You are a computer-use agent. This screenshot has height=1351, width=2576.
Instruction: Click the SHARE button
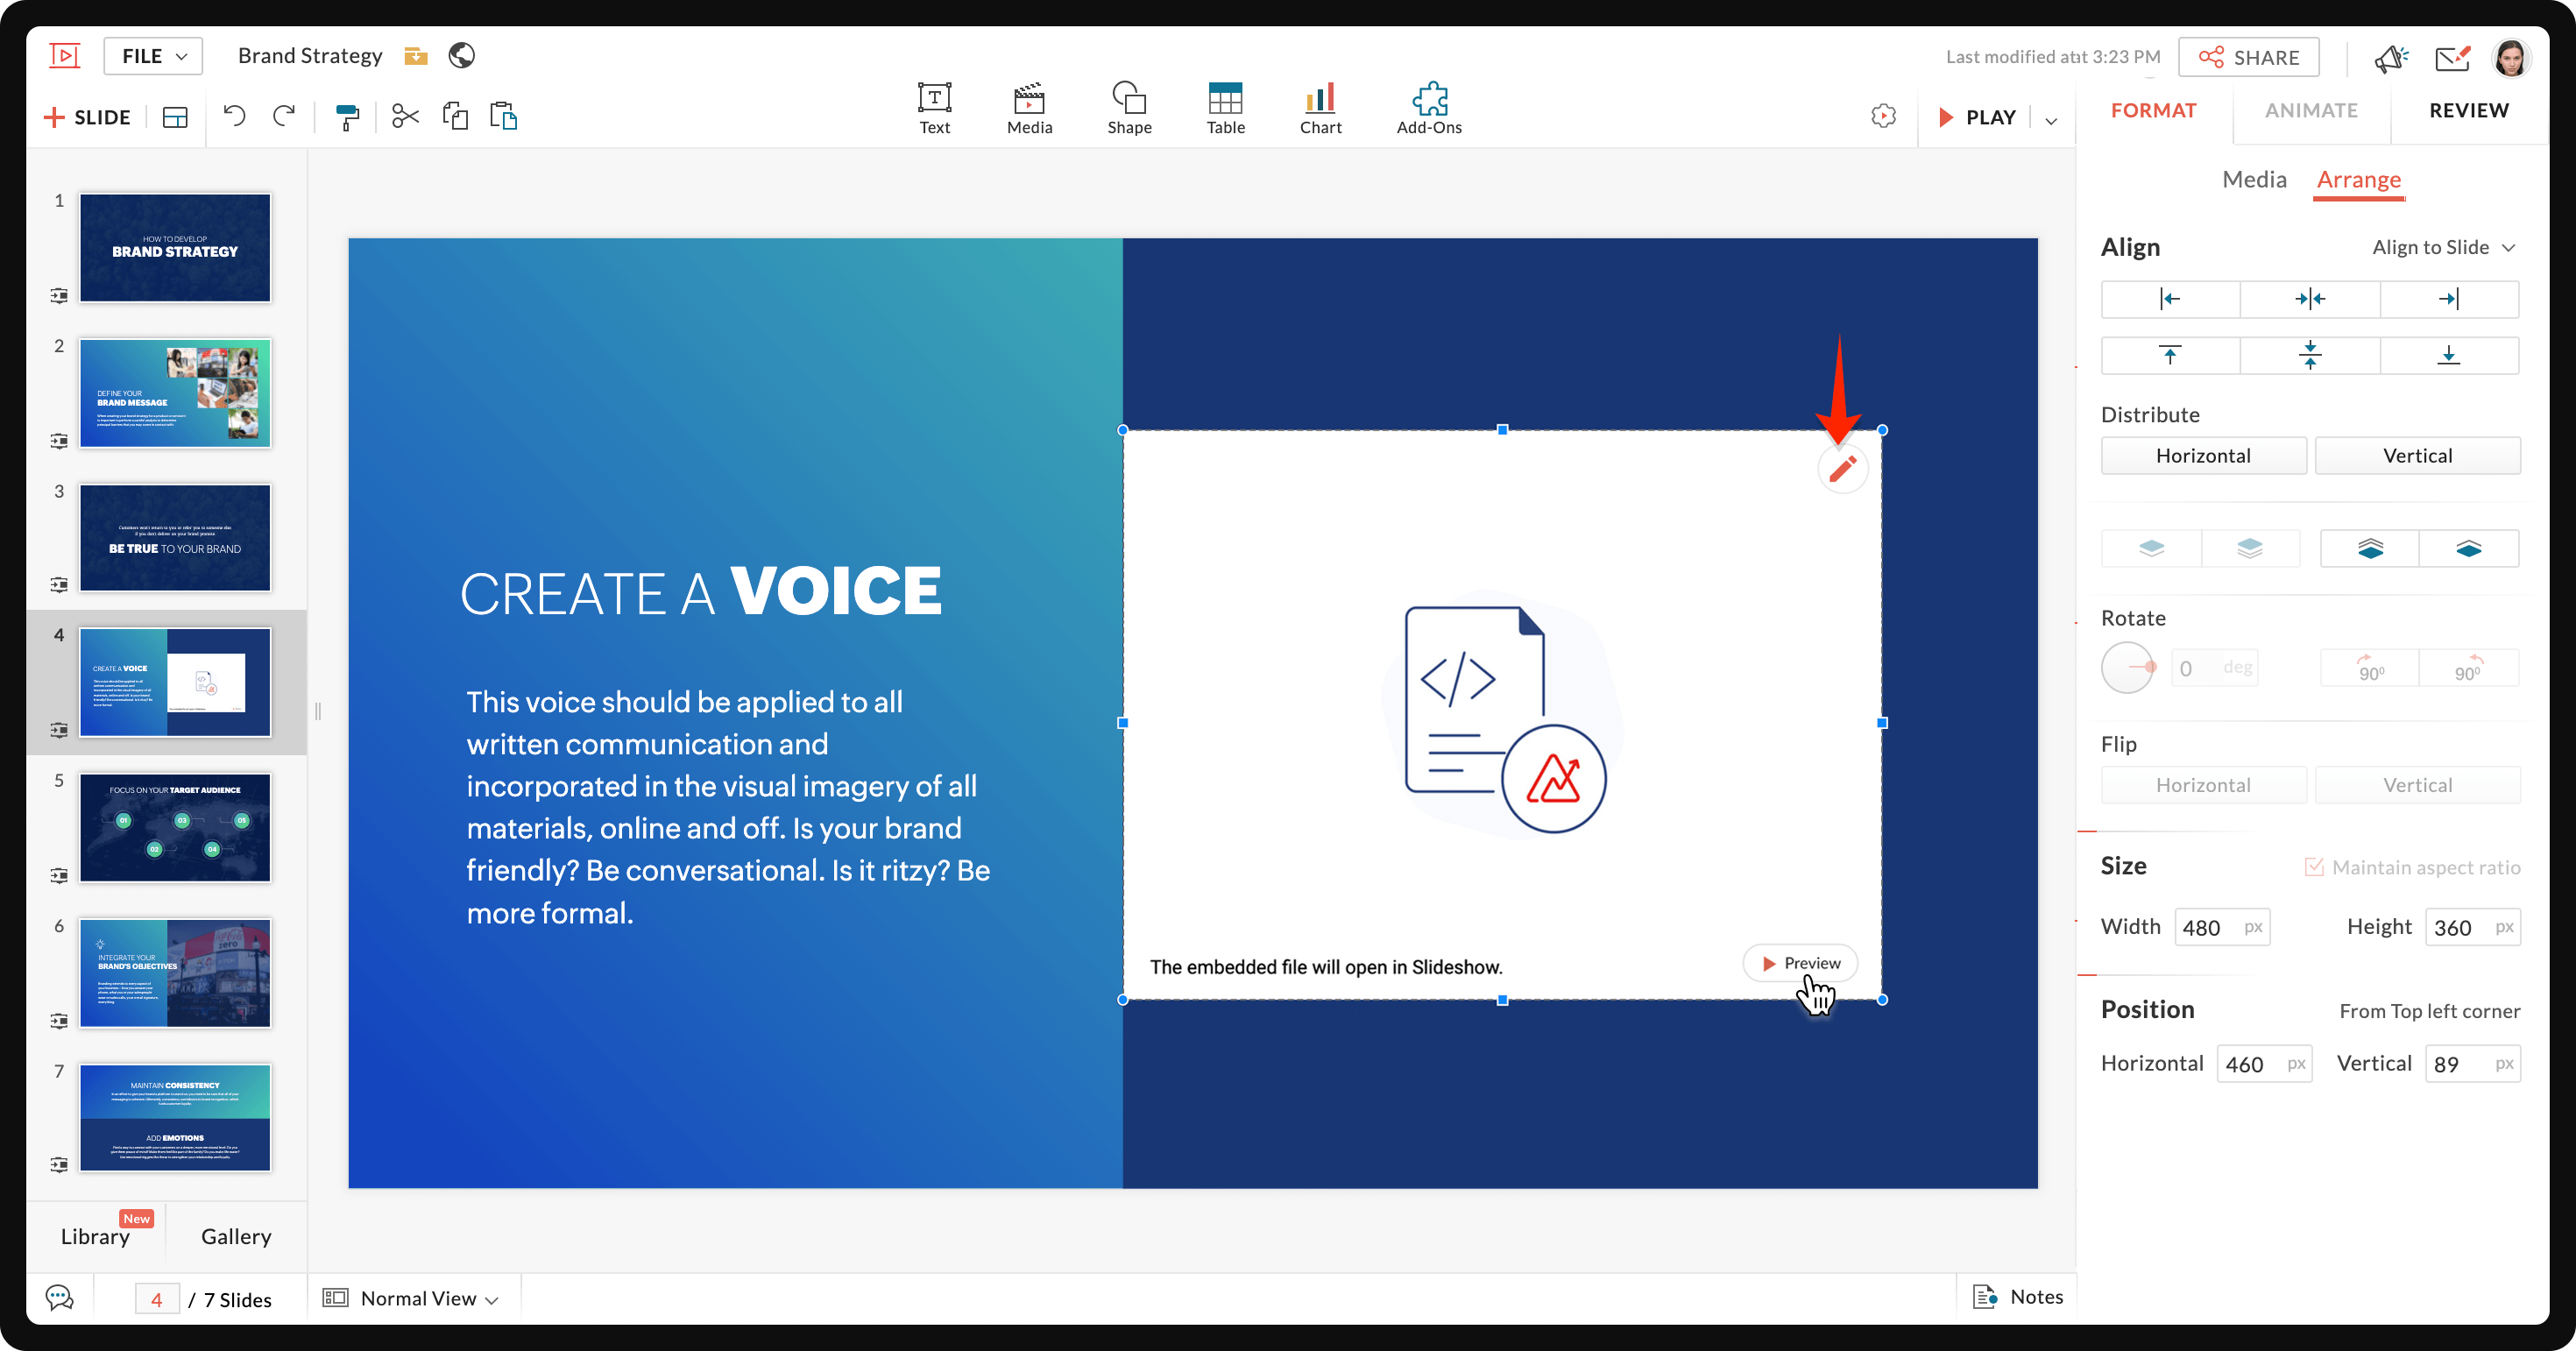click(2248, 57)
